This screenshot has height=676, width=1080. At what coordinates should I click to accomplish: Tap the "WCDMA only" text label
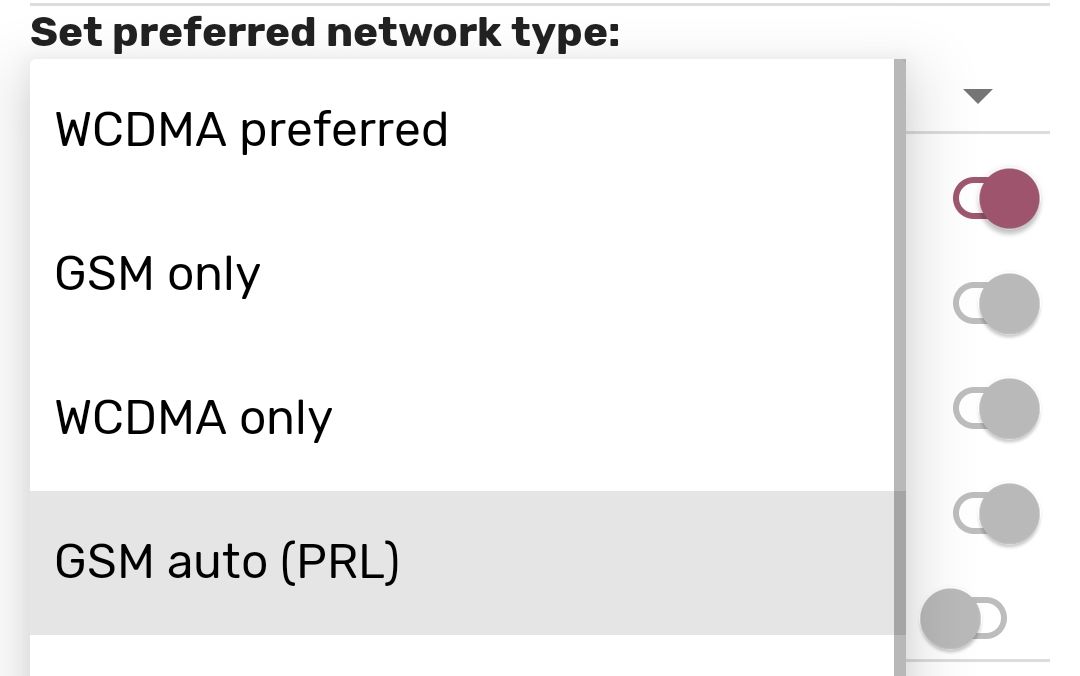(x=194, y=419)
